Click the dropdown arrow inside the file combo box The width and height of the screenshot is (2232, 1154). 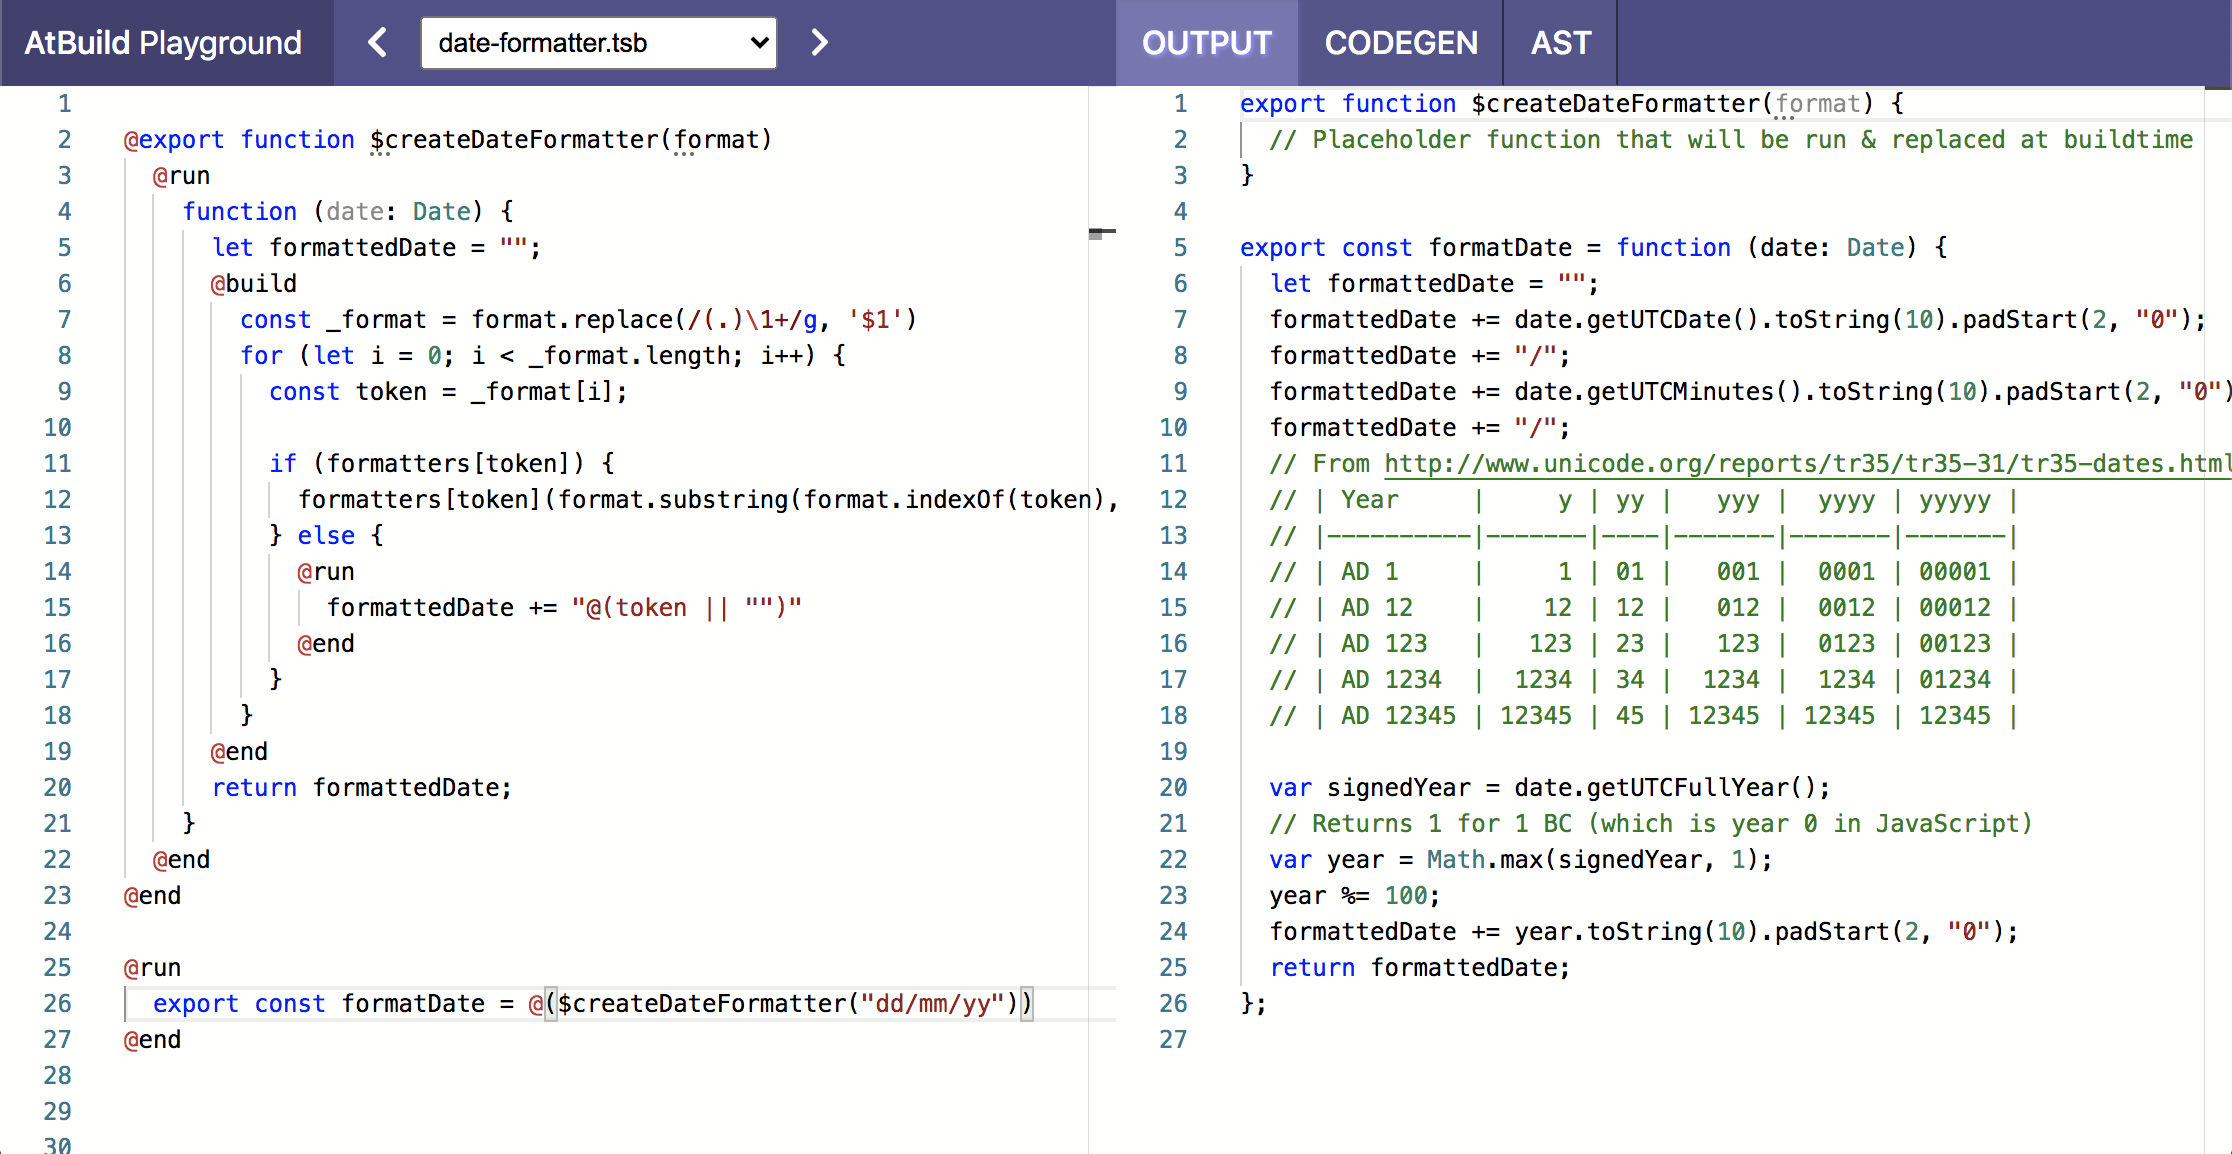pos(757,42)
